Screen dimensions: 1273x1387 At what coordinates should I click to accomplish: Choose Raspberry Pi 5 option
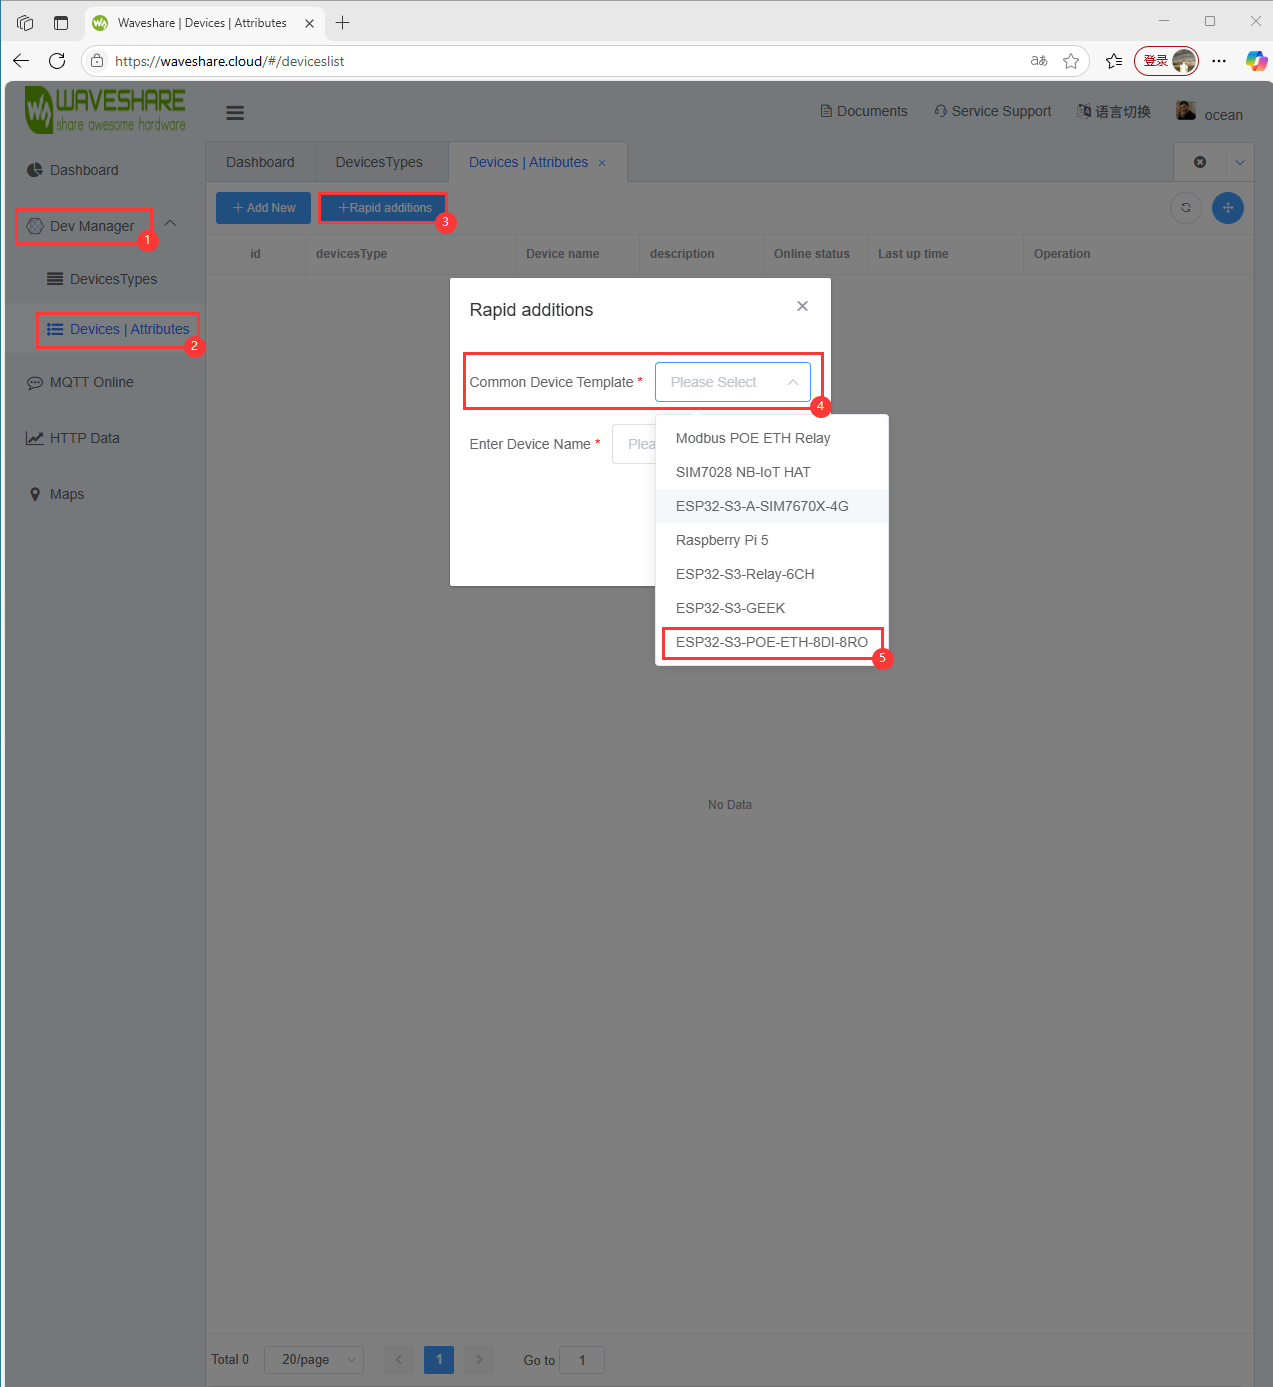pos(772,540)
